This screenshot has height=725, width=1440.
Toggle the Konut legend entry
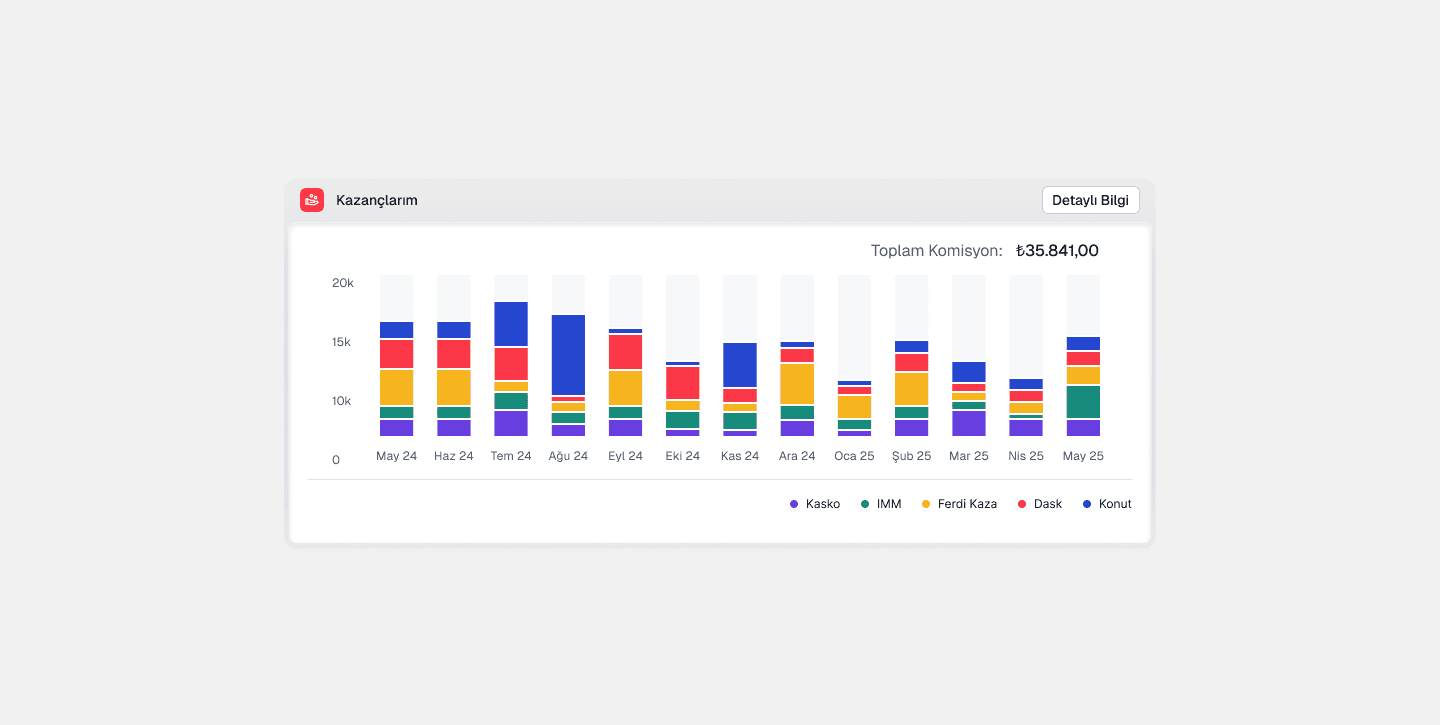[1107, 504]
